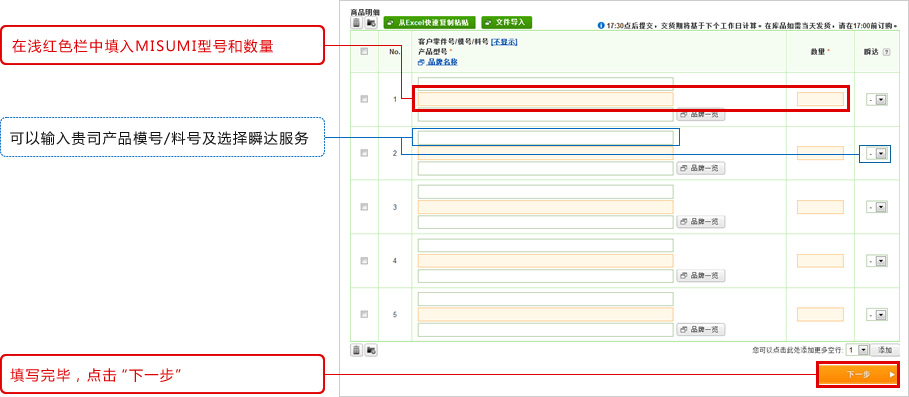Tick the checkbox for row No. 1
Viewport: 909px width, 397px height.
pos(364,99)
